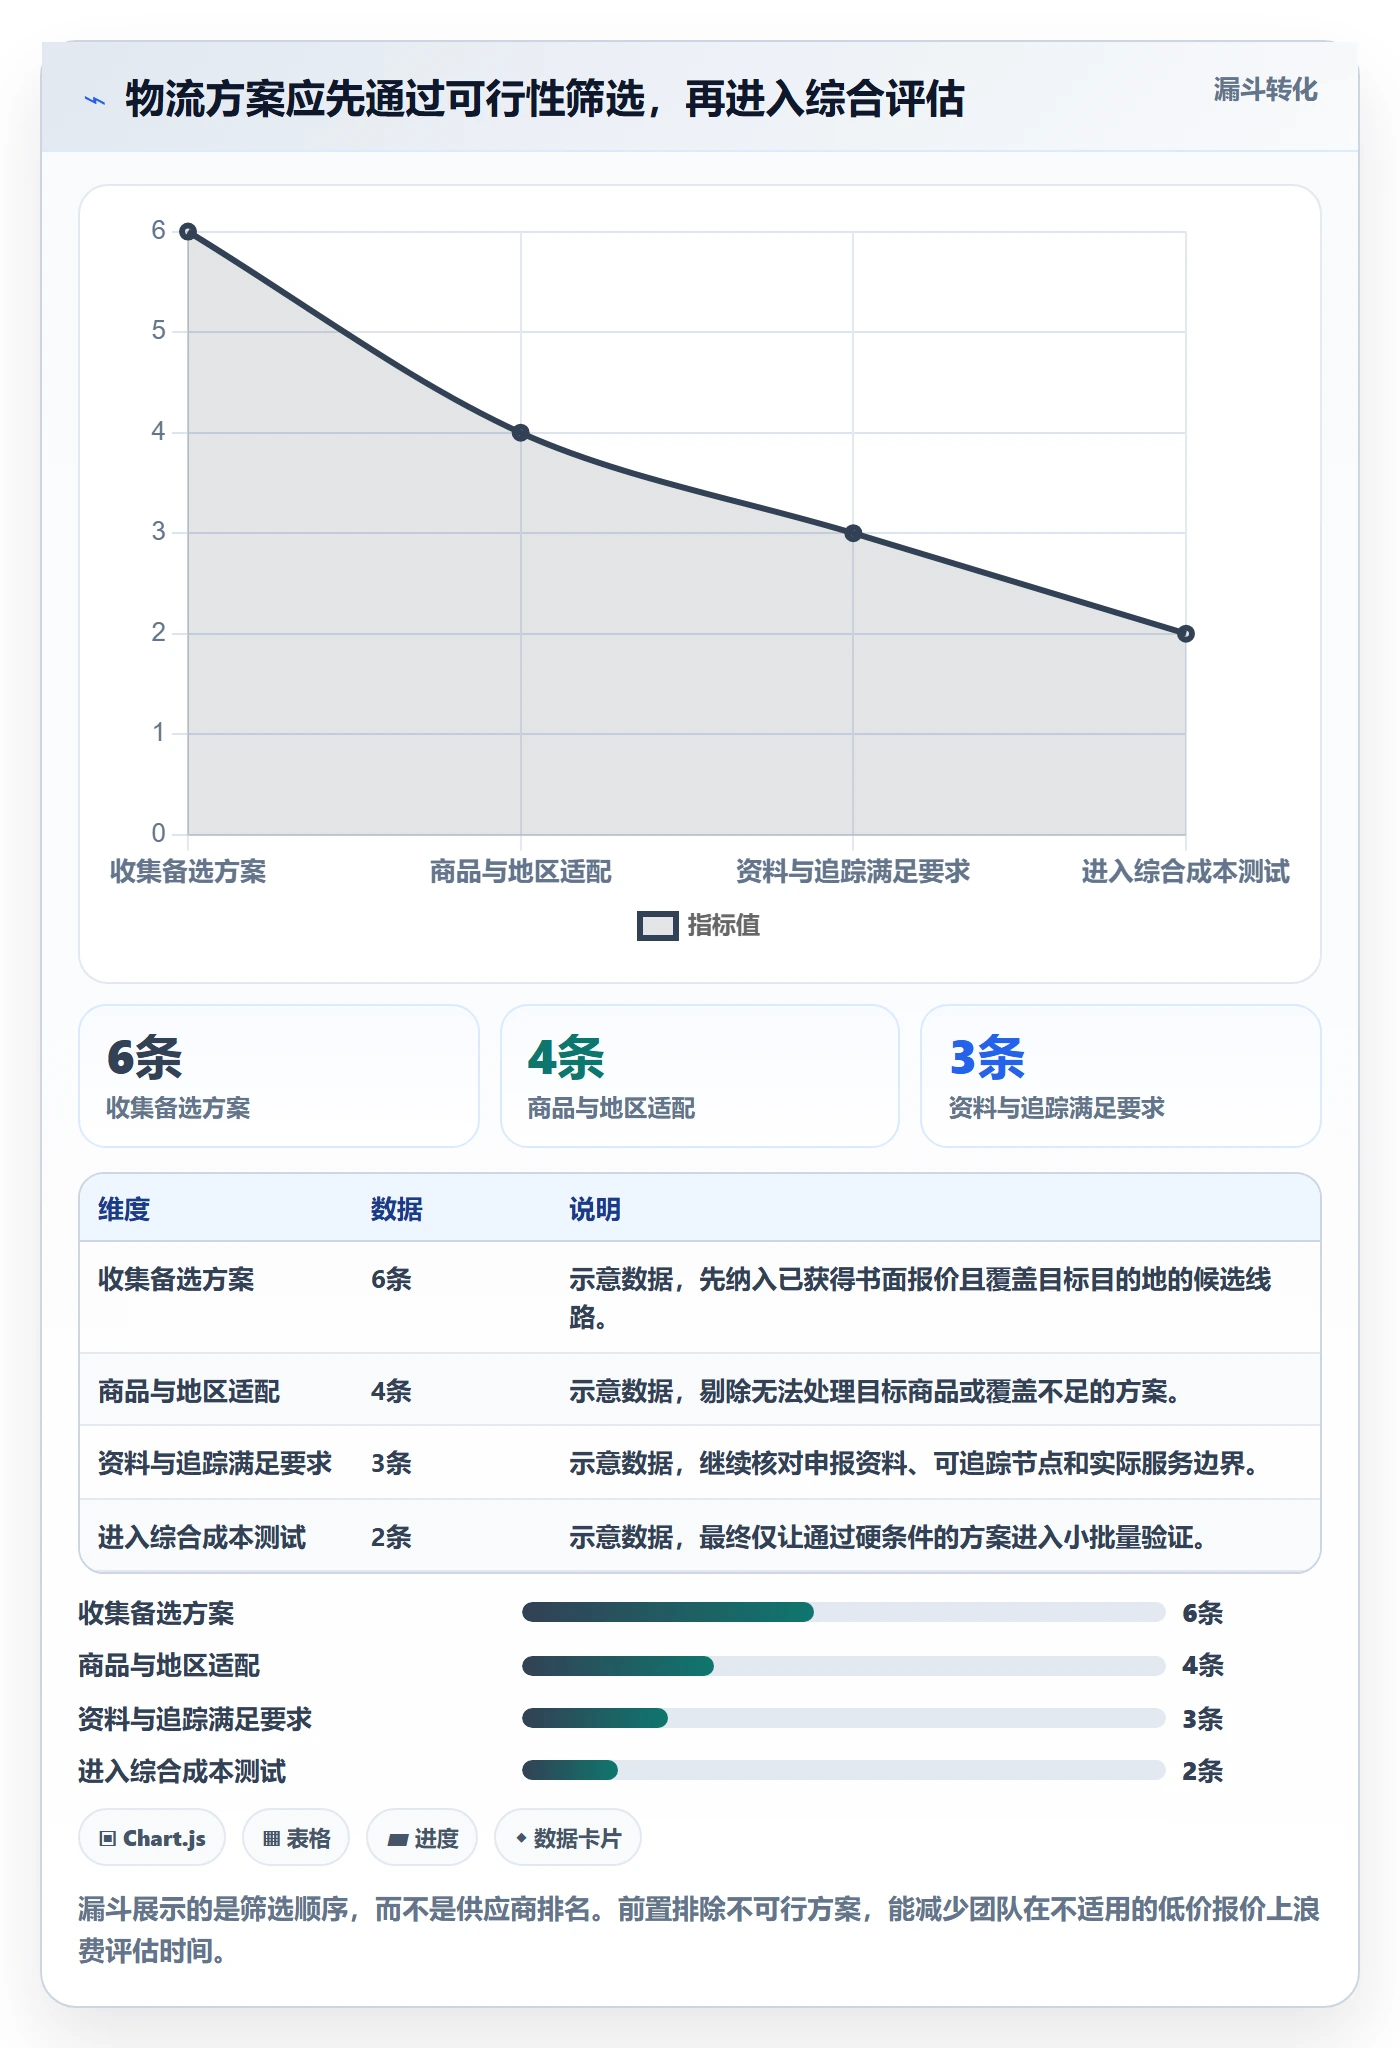Click the 维度 column header

124,1209
